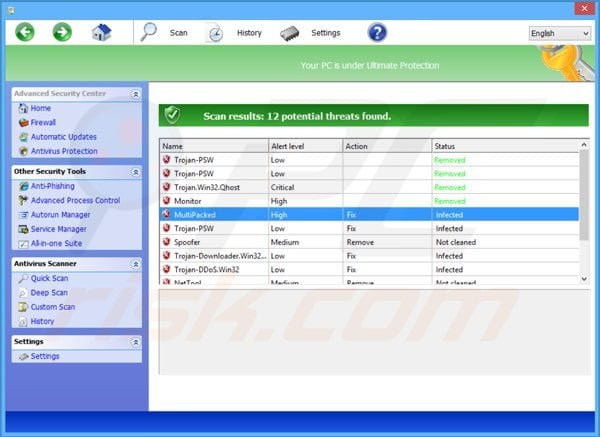
Task: Select the Trojan-Downloader.Win32 row
Action: click(369, 256)
